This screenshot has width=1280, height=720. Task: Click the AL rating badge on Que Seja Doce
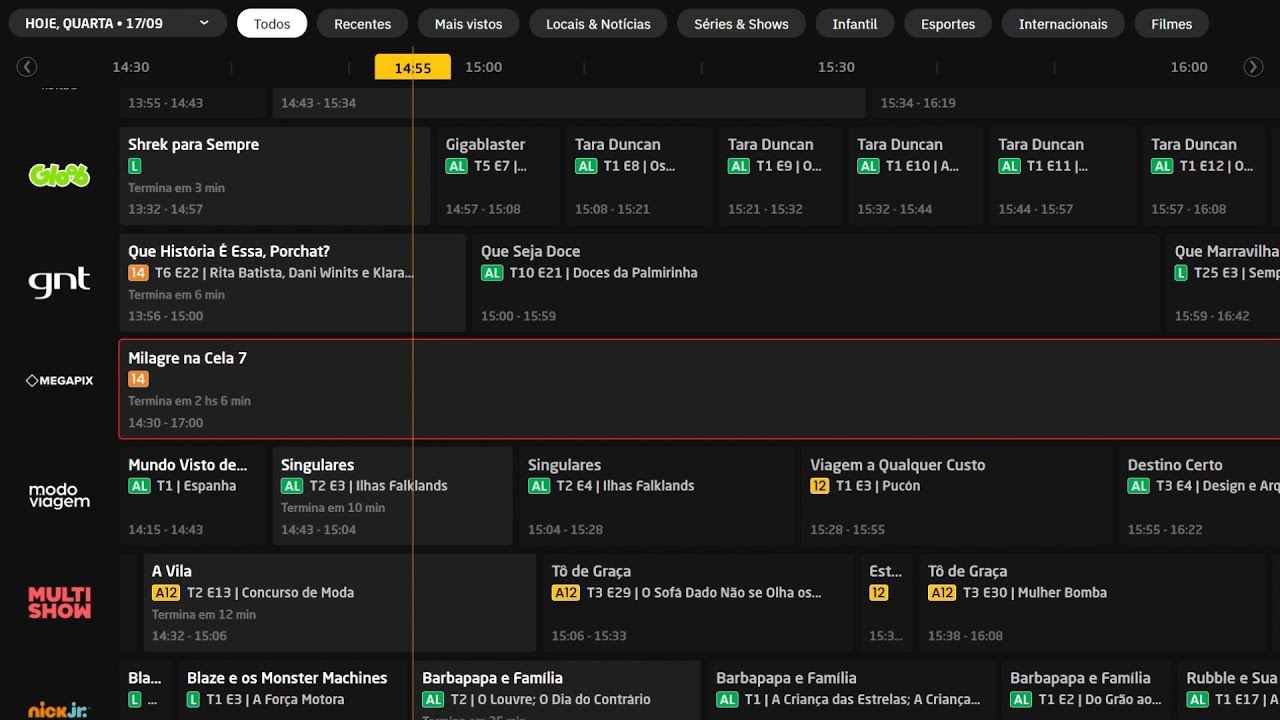[492, 273]
